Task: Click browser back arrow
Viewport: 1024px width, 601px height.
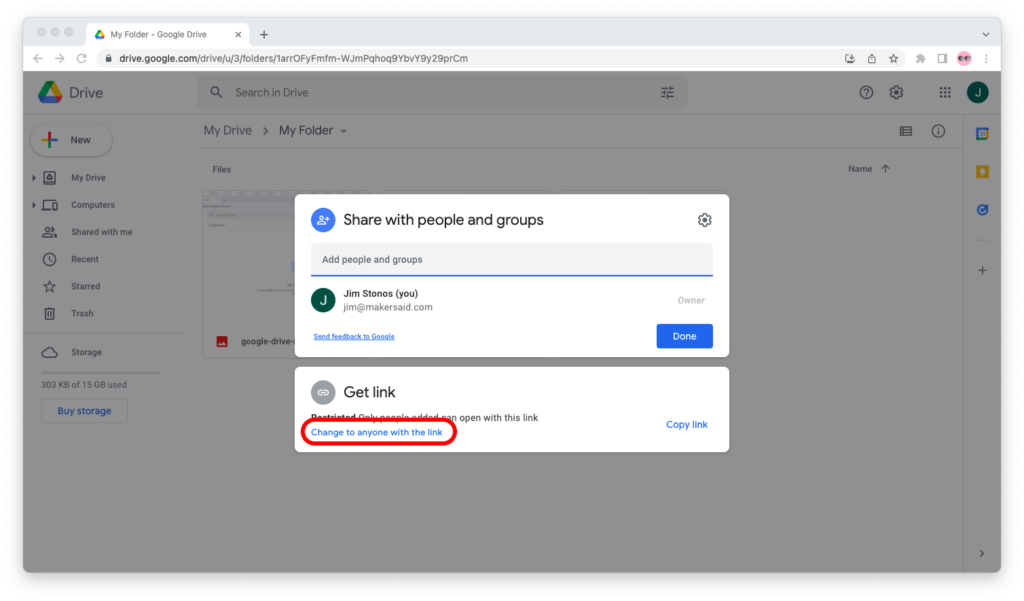Action: (x=39, y=59)
